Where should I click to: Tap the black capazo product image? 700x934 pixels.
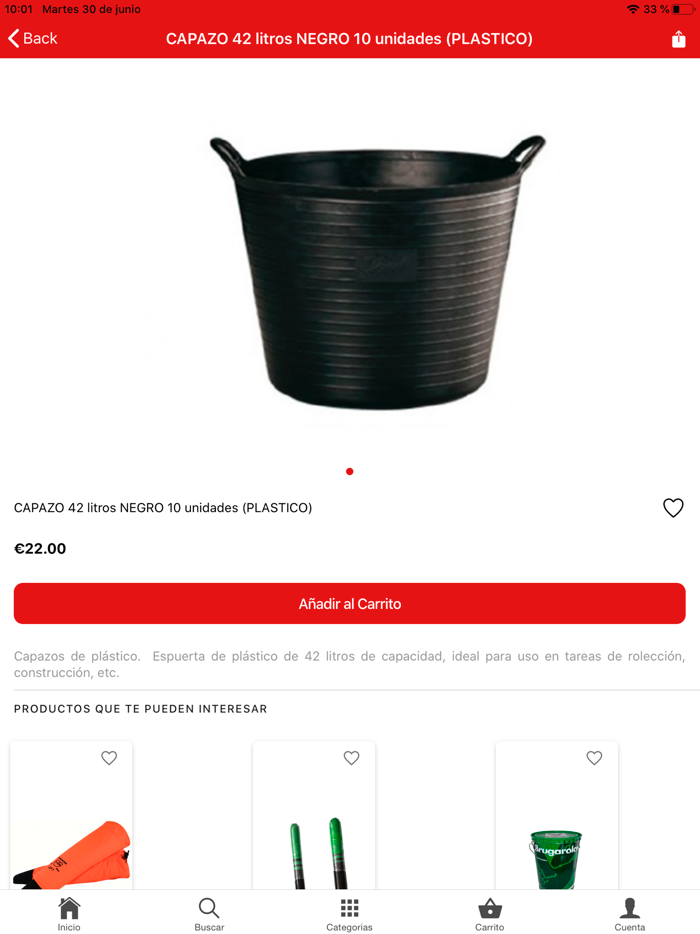point(377,272)
